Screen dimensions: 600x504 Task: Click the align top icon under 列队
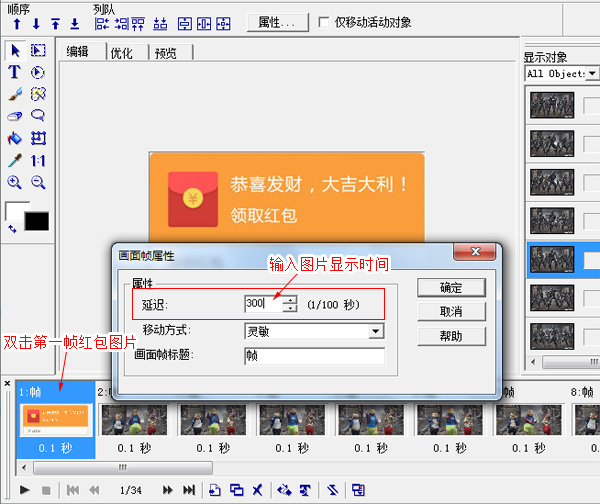point(138,24)
